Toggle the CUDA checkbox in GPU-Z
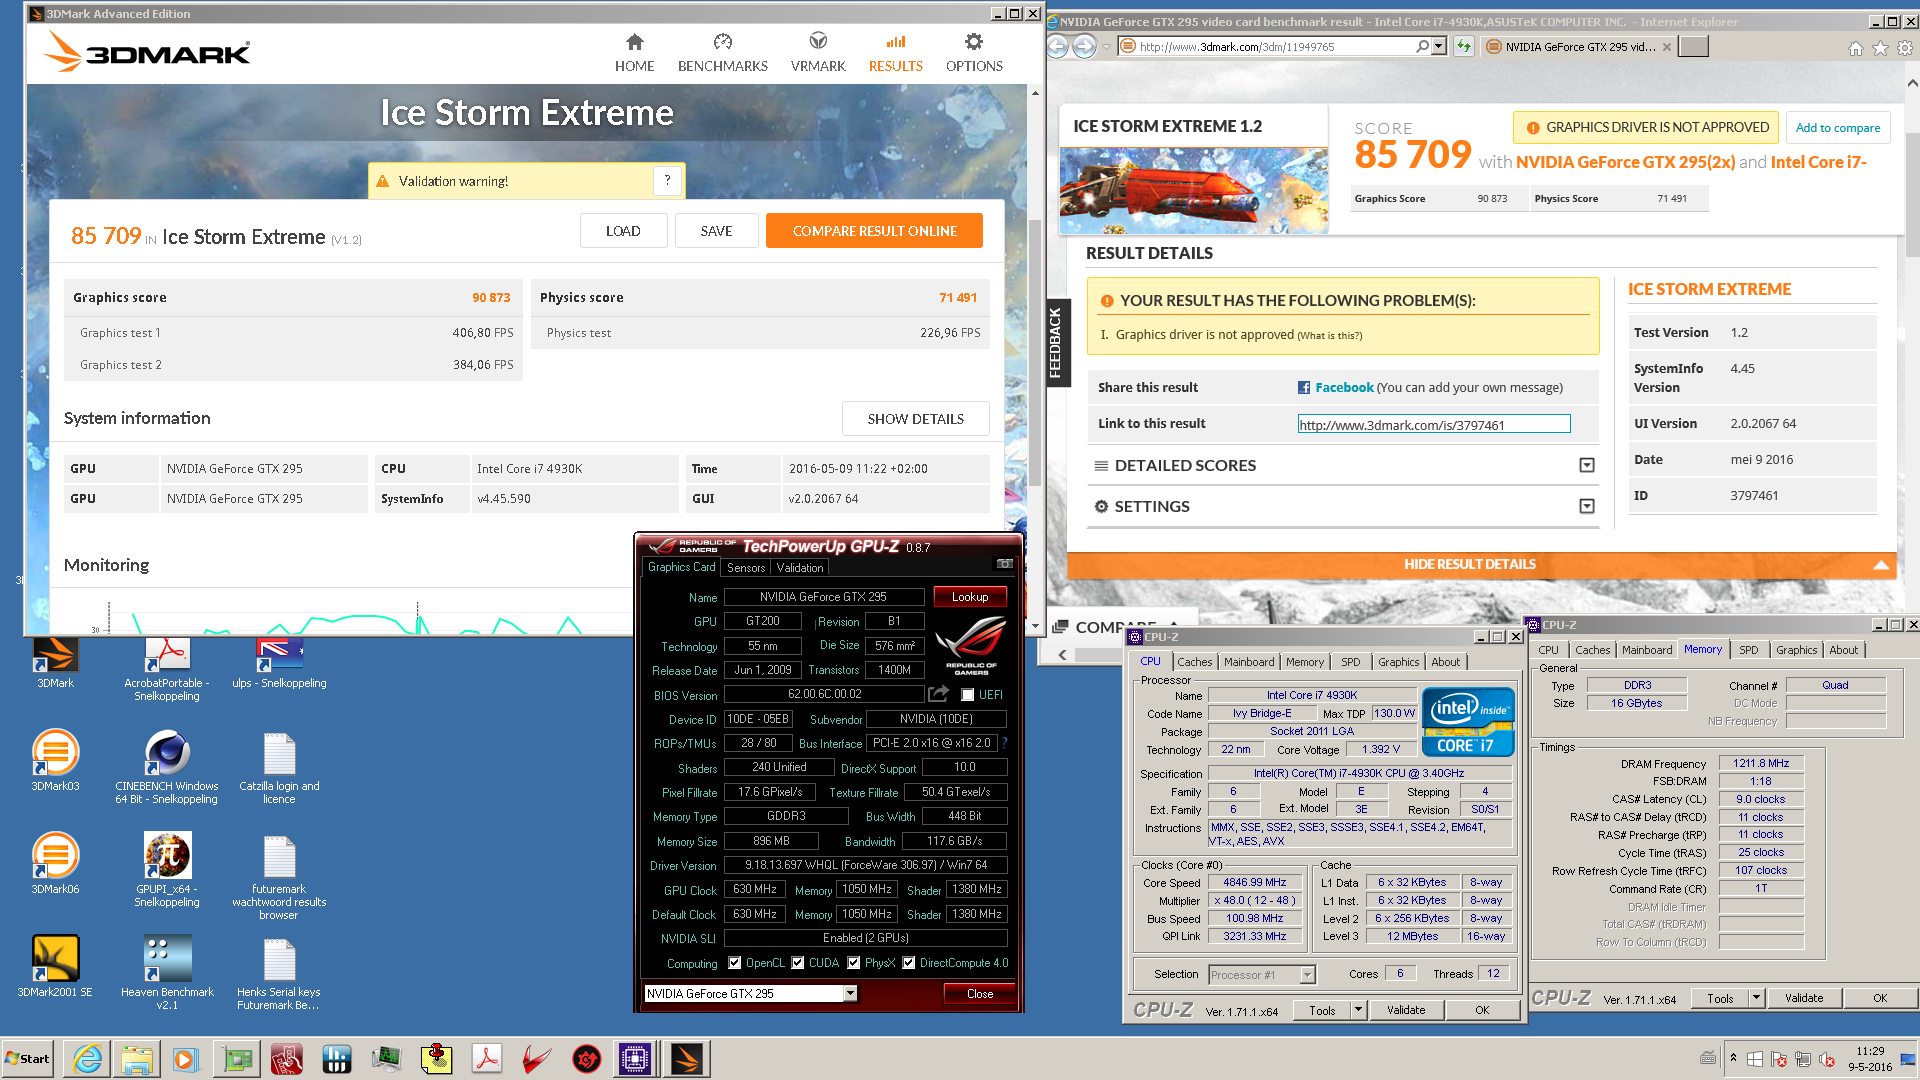Viewport: 1920px width, 1080px height. (797, 963)
